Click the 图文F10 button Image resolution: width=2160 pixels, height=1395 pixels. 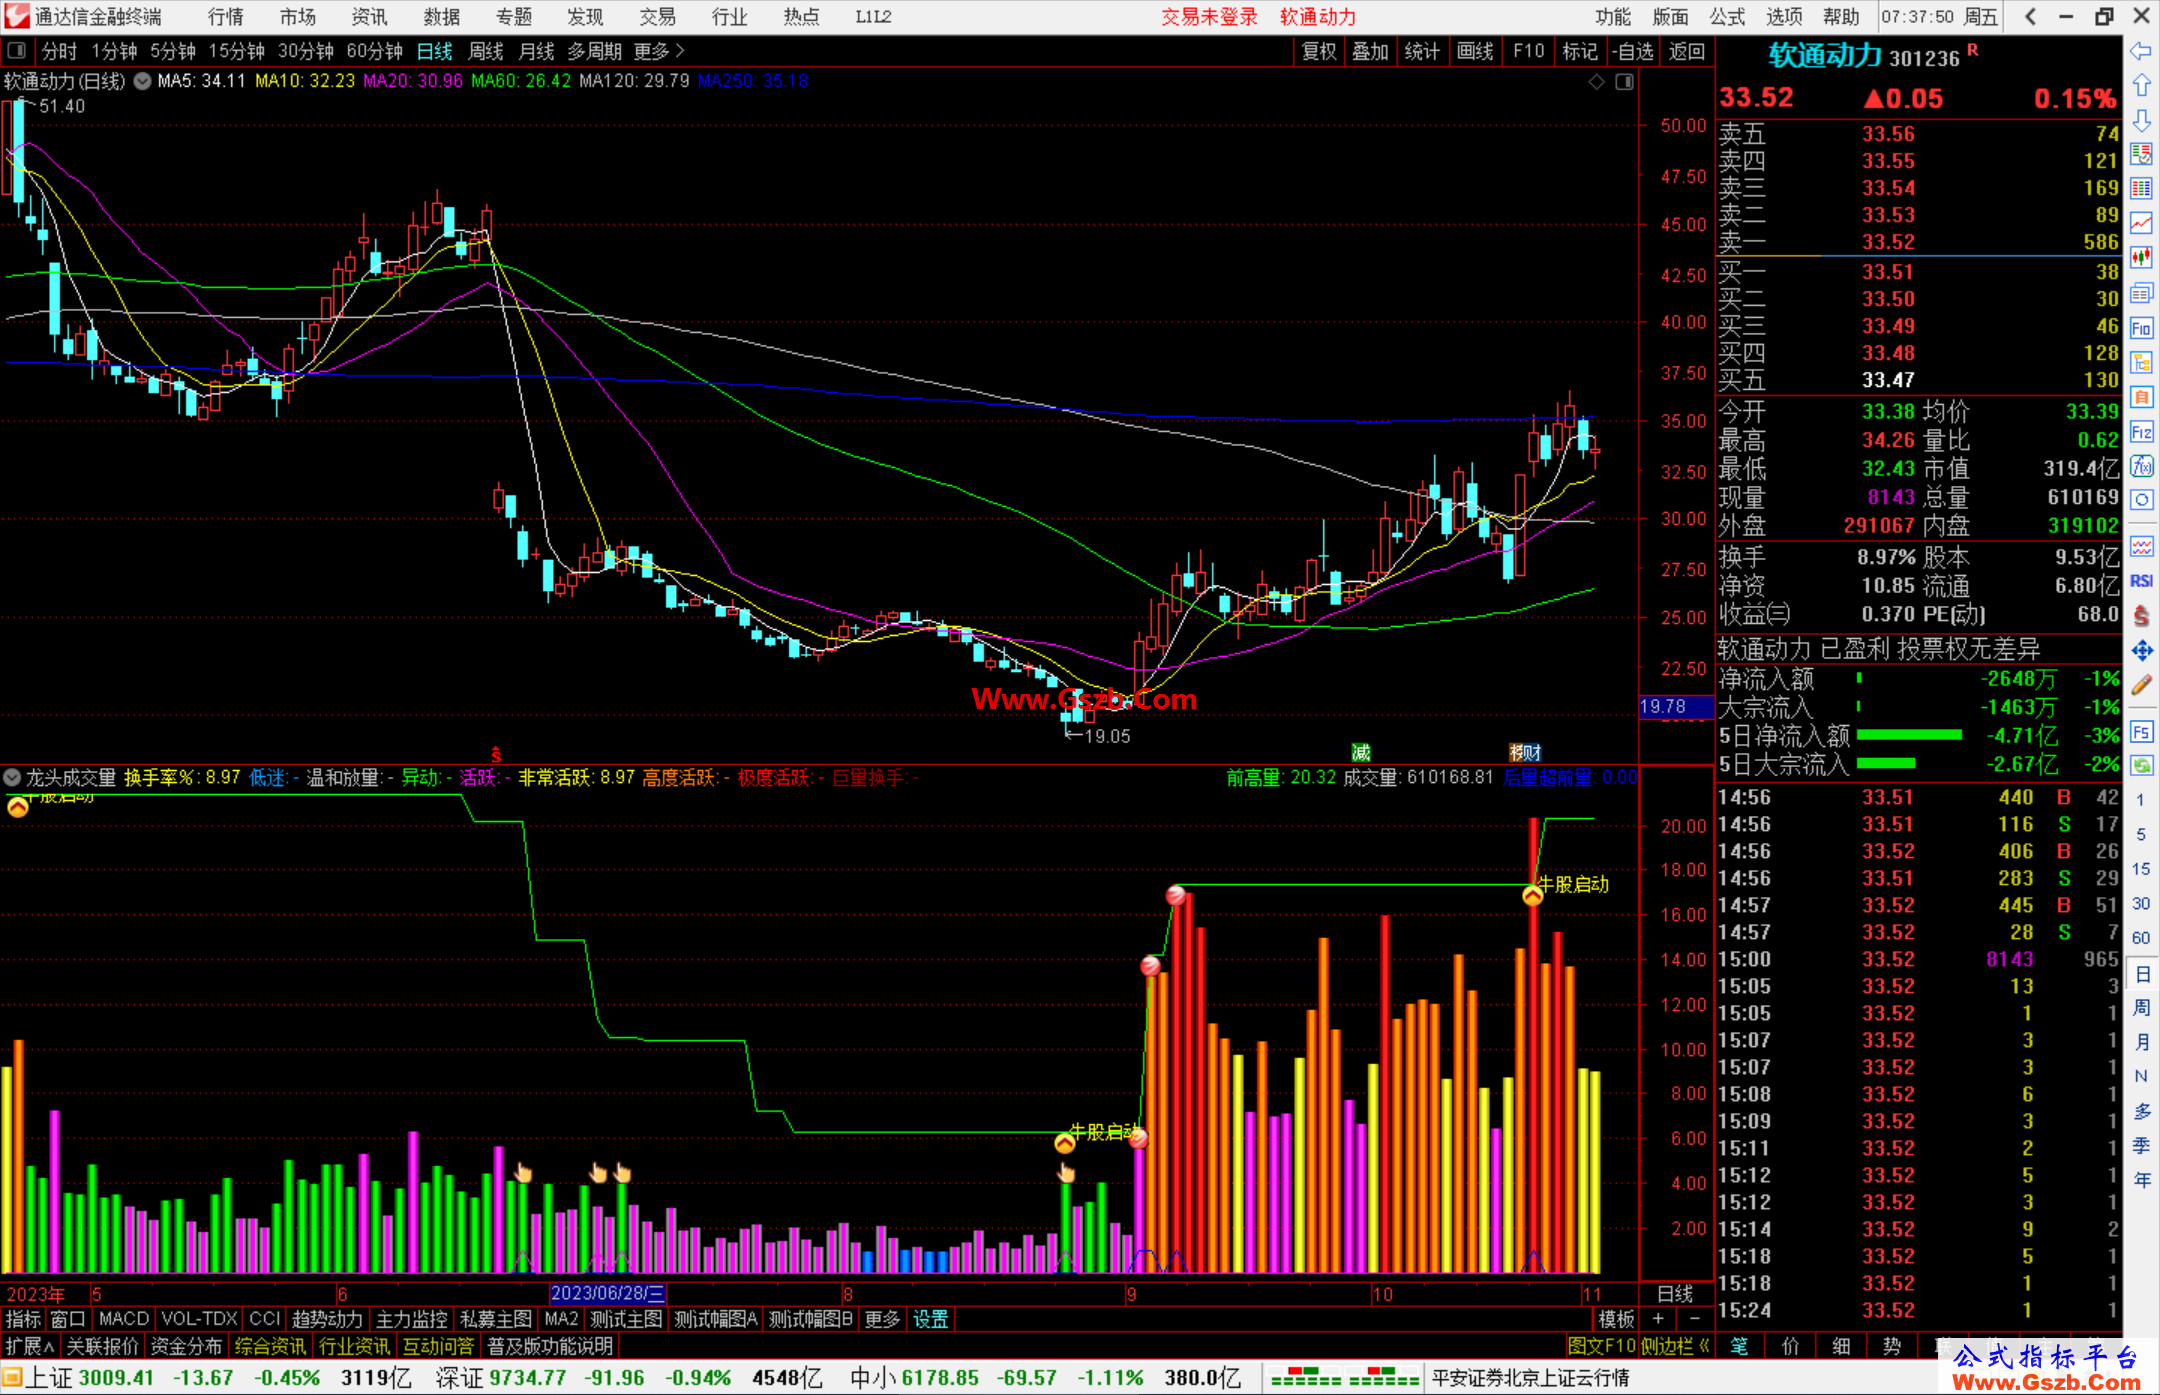(x=1601, y=1346)
